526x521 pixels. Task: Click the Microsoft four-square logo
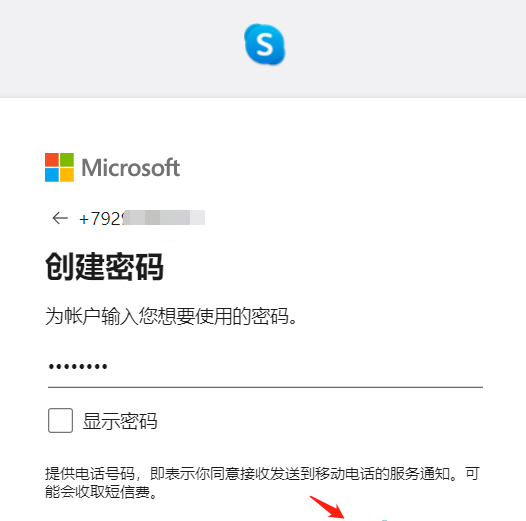coord(59,167)
